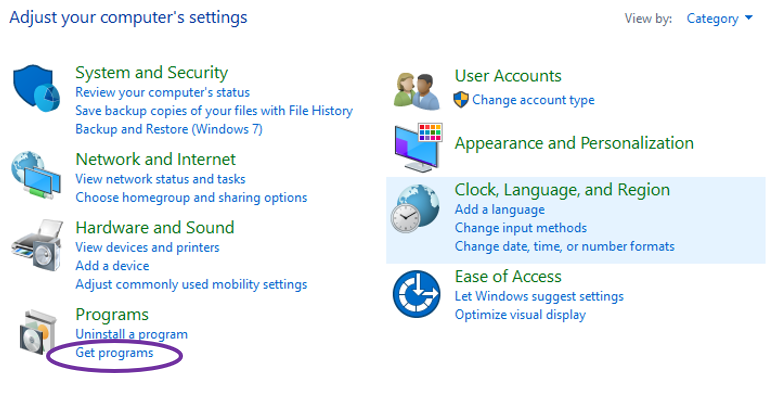Click the User Accounts people icon
771x406 pixels.
point(417,90)
